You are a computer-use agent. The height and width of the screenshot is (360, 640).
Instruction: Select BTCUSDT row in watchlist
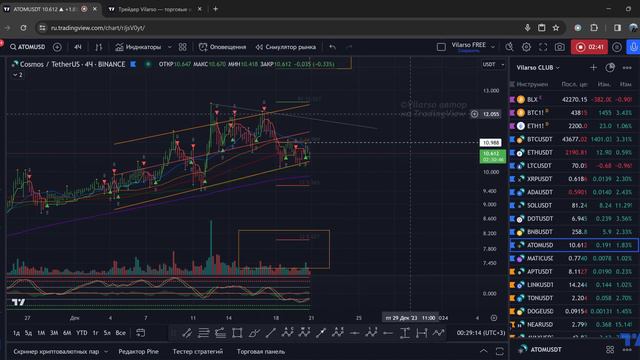574,139
